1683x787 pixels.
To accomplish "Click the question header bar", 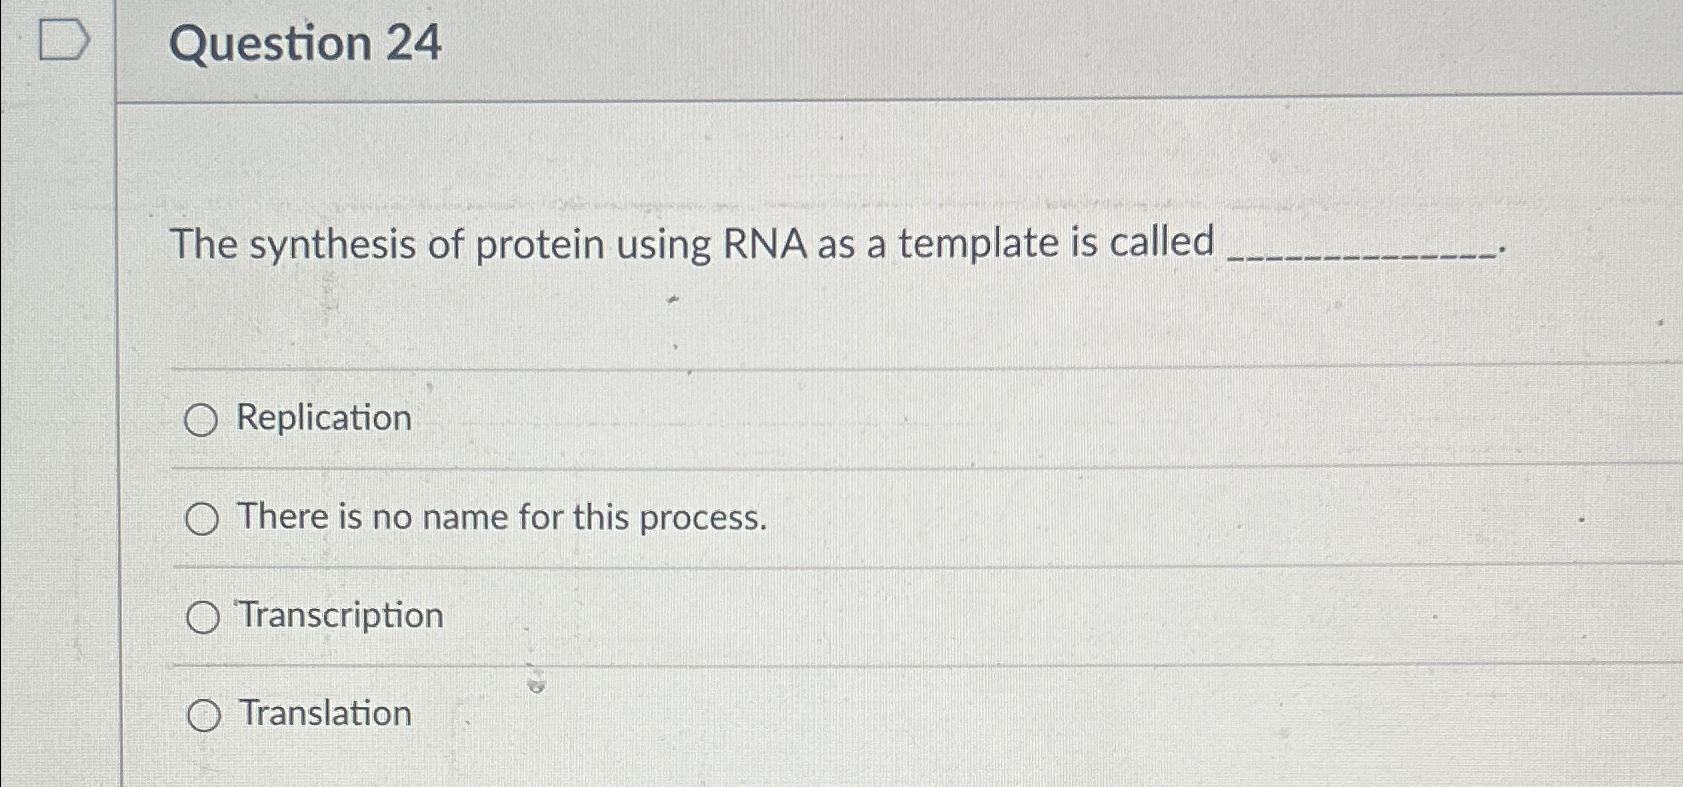I will (900, 45).
